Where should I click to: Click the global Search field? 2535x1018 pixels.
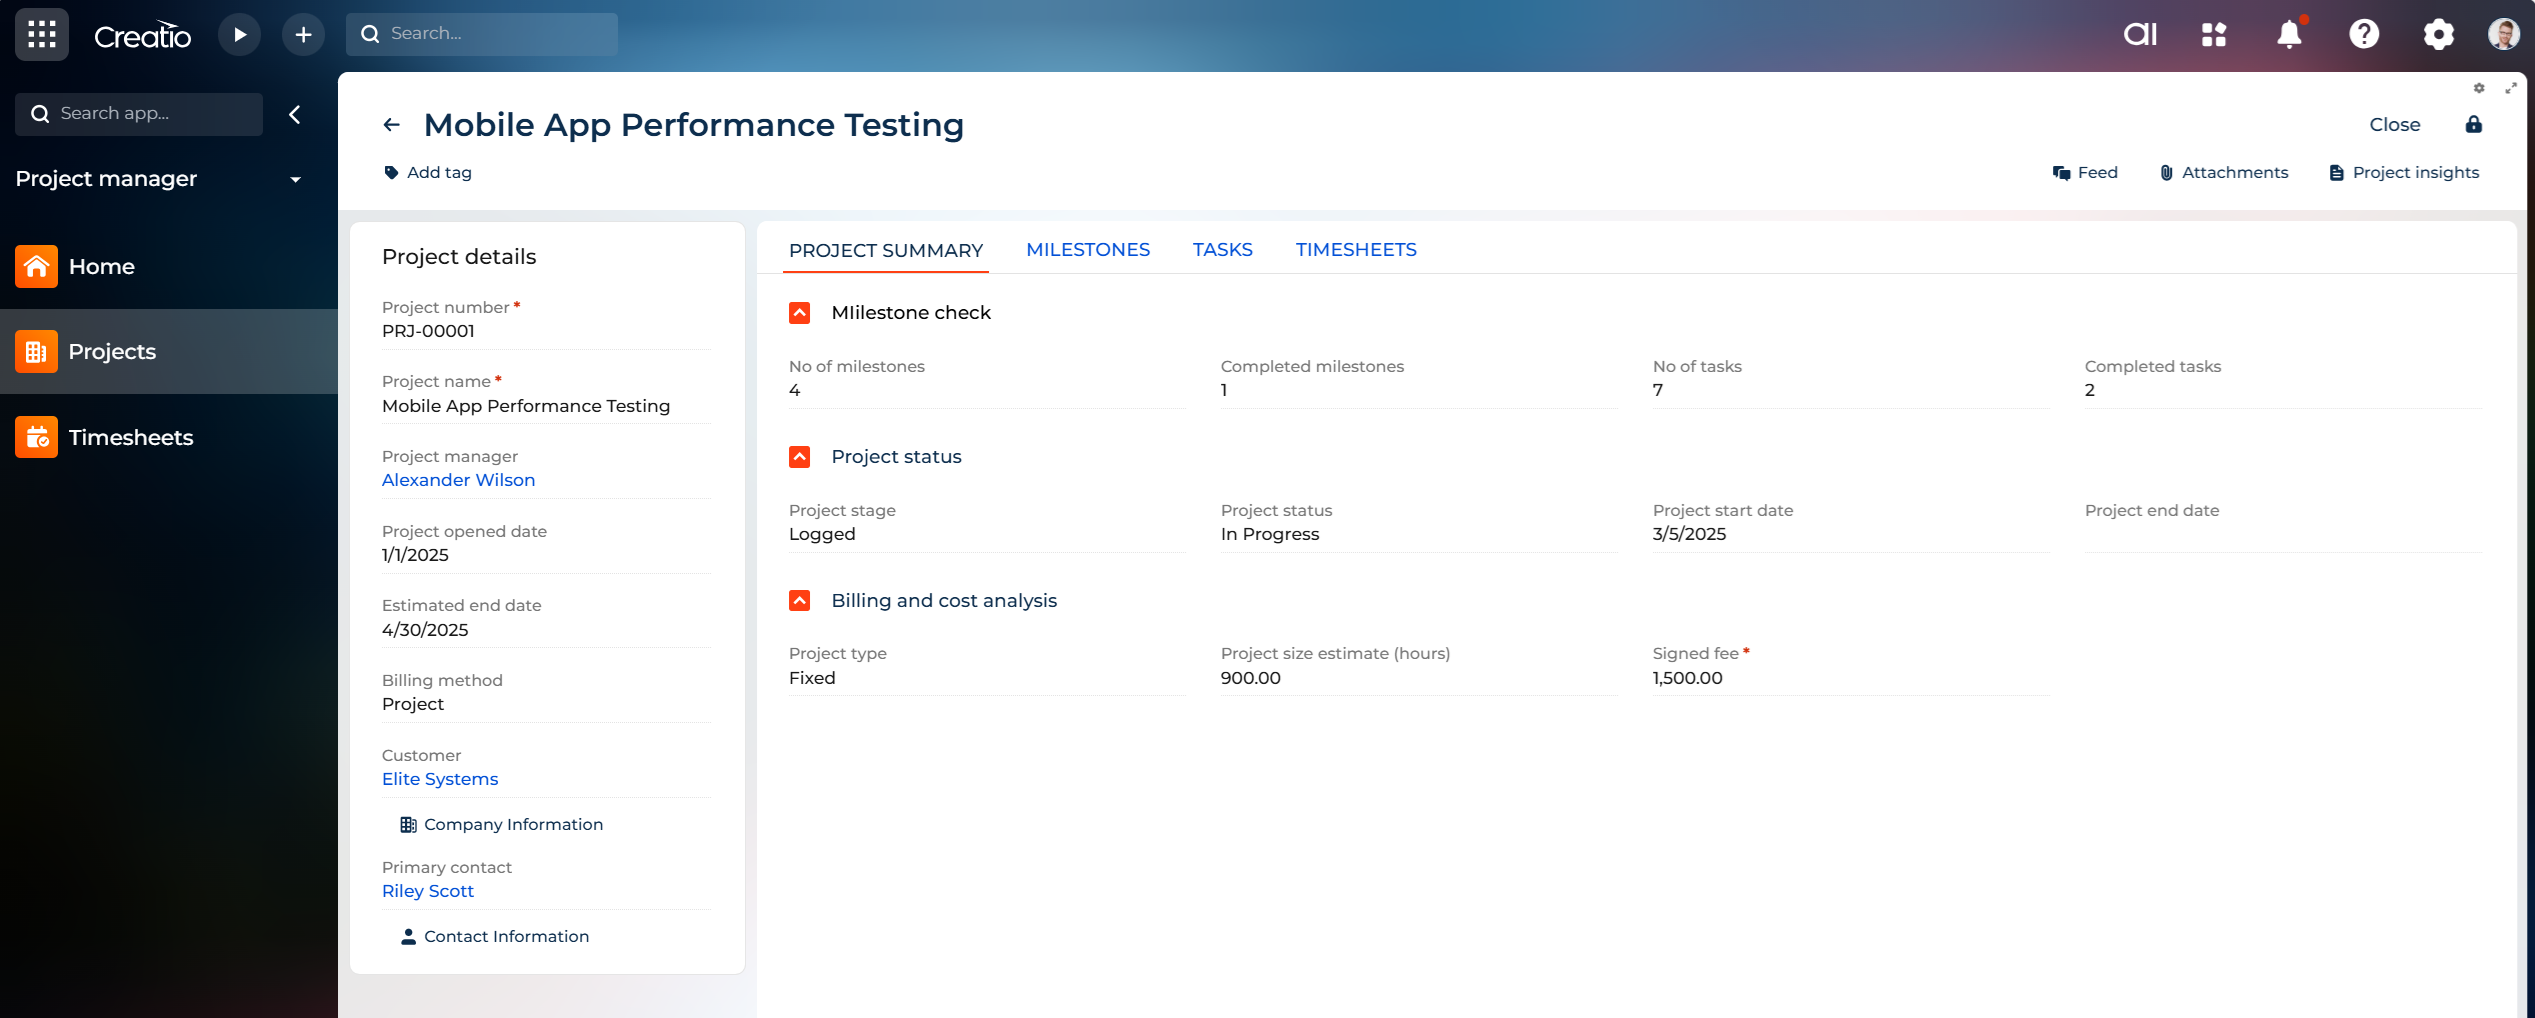(482, 34)
